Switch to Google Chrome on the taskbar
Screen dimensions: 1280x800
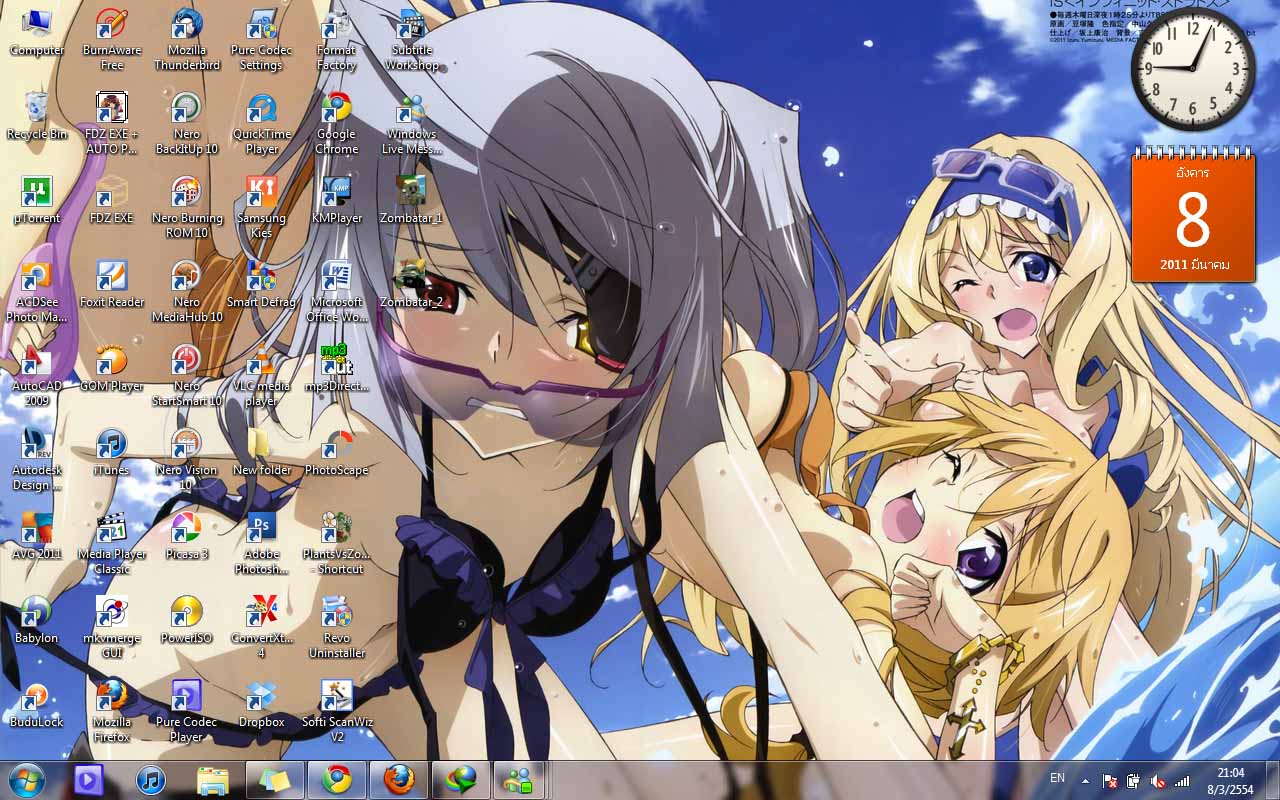[337, 779]
